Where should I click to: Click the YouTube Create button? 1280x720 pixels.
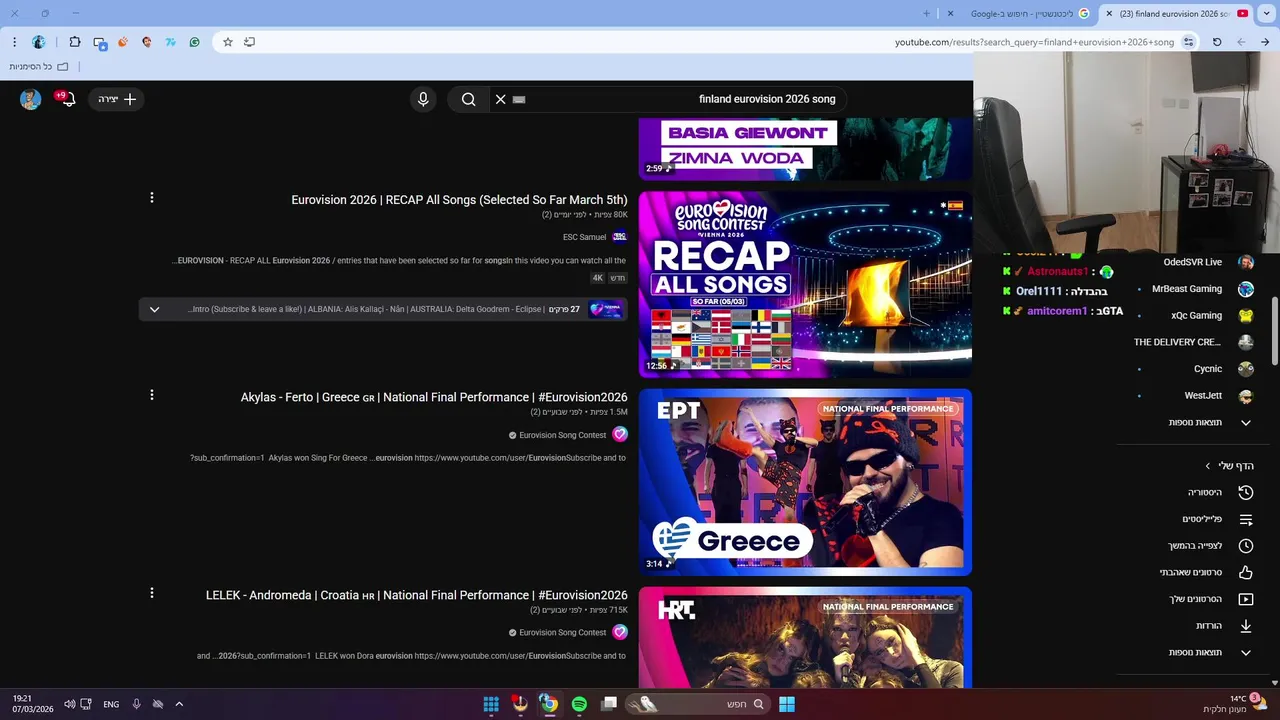pyautogui.click(x=117, y=99)
